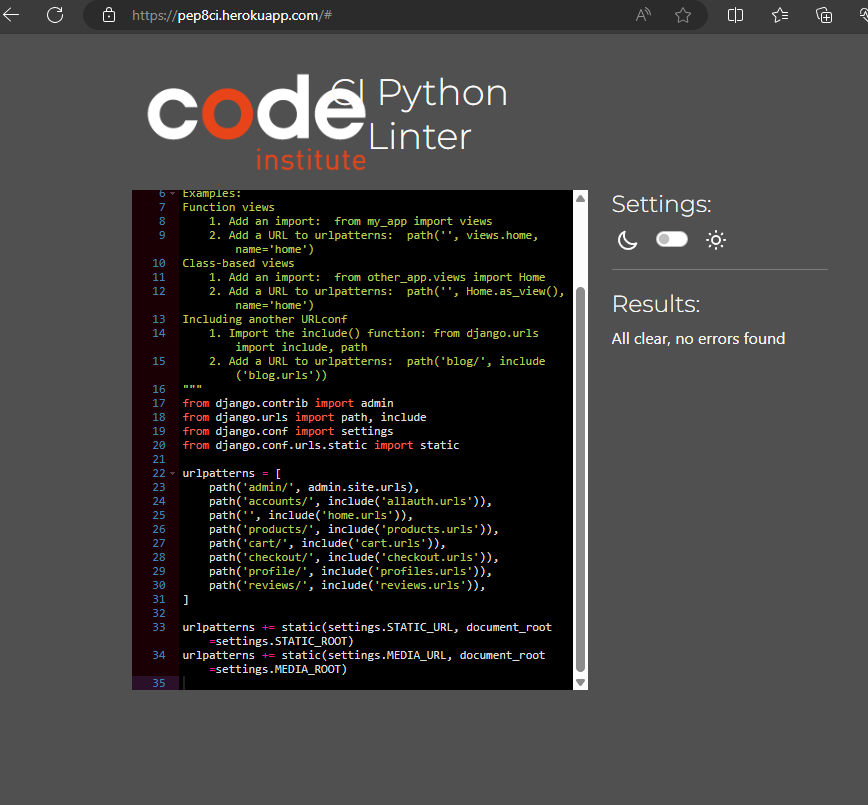Click the MEDIA_URL urlpatterns line

point(364,662)
